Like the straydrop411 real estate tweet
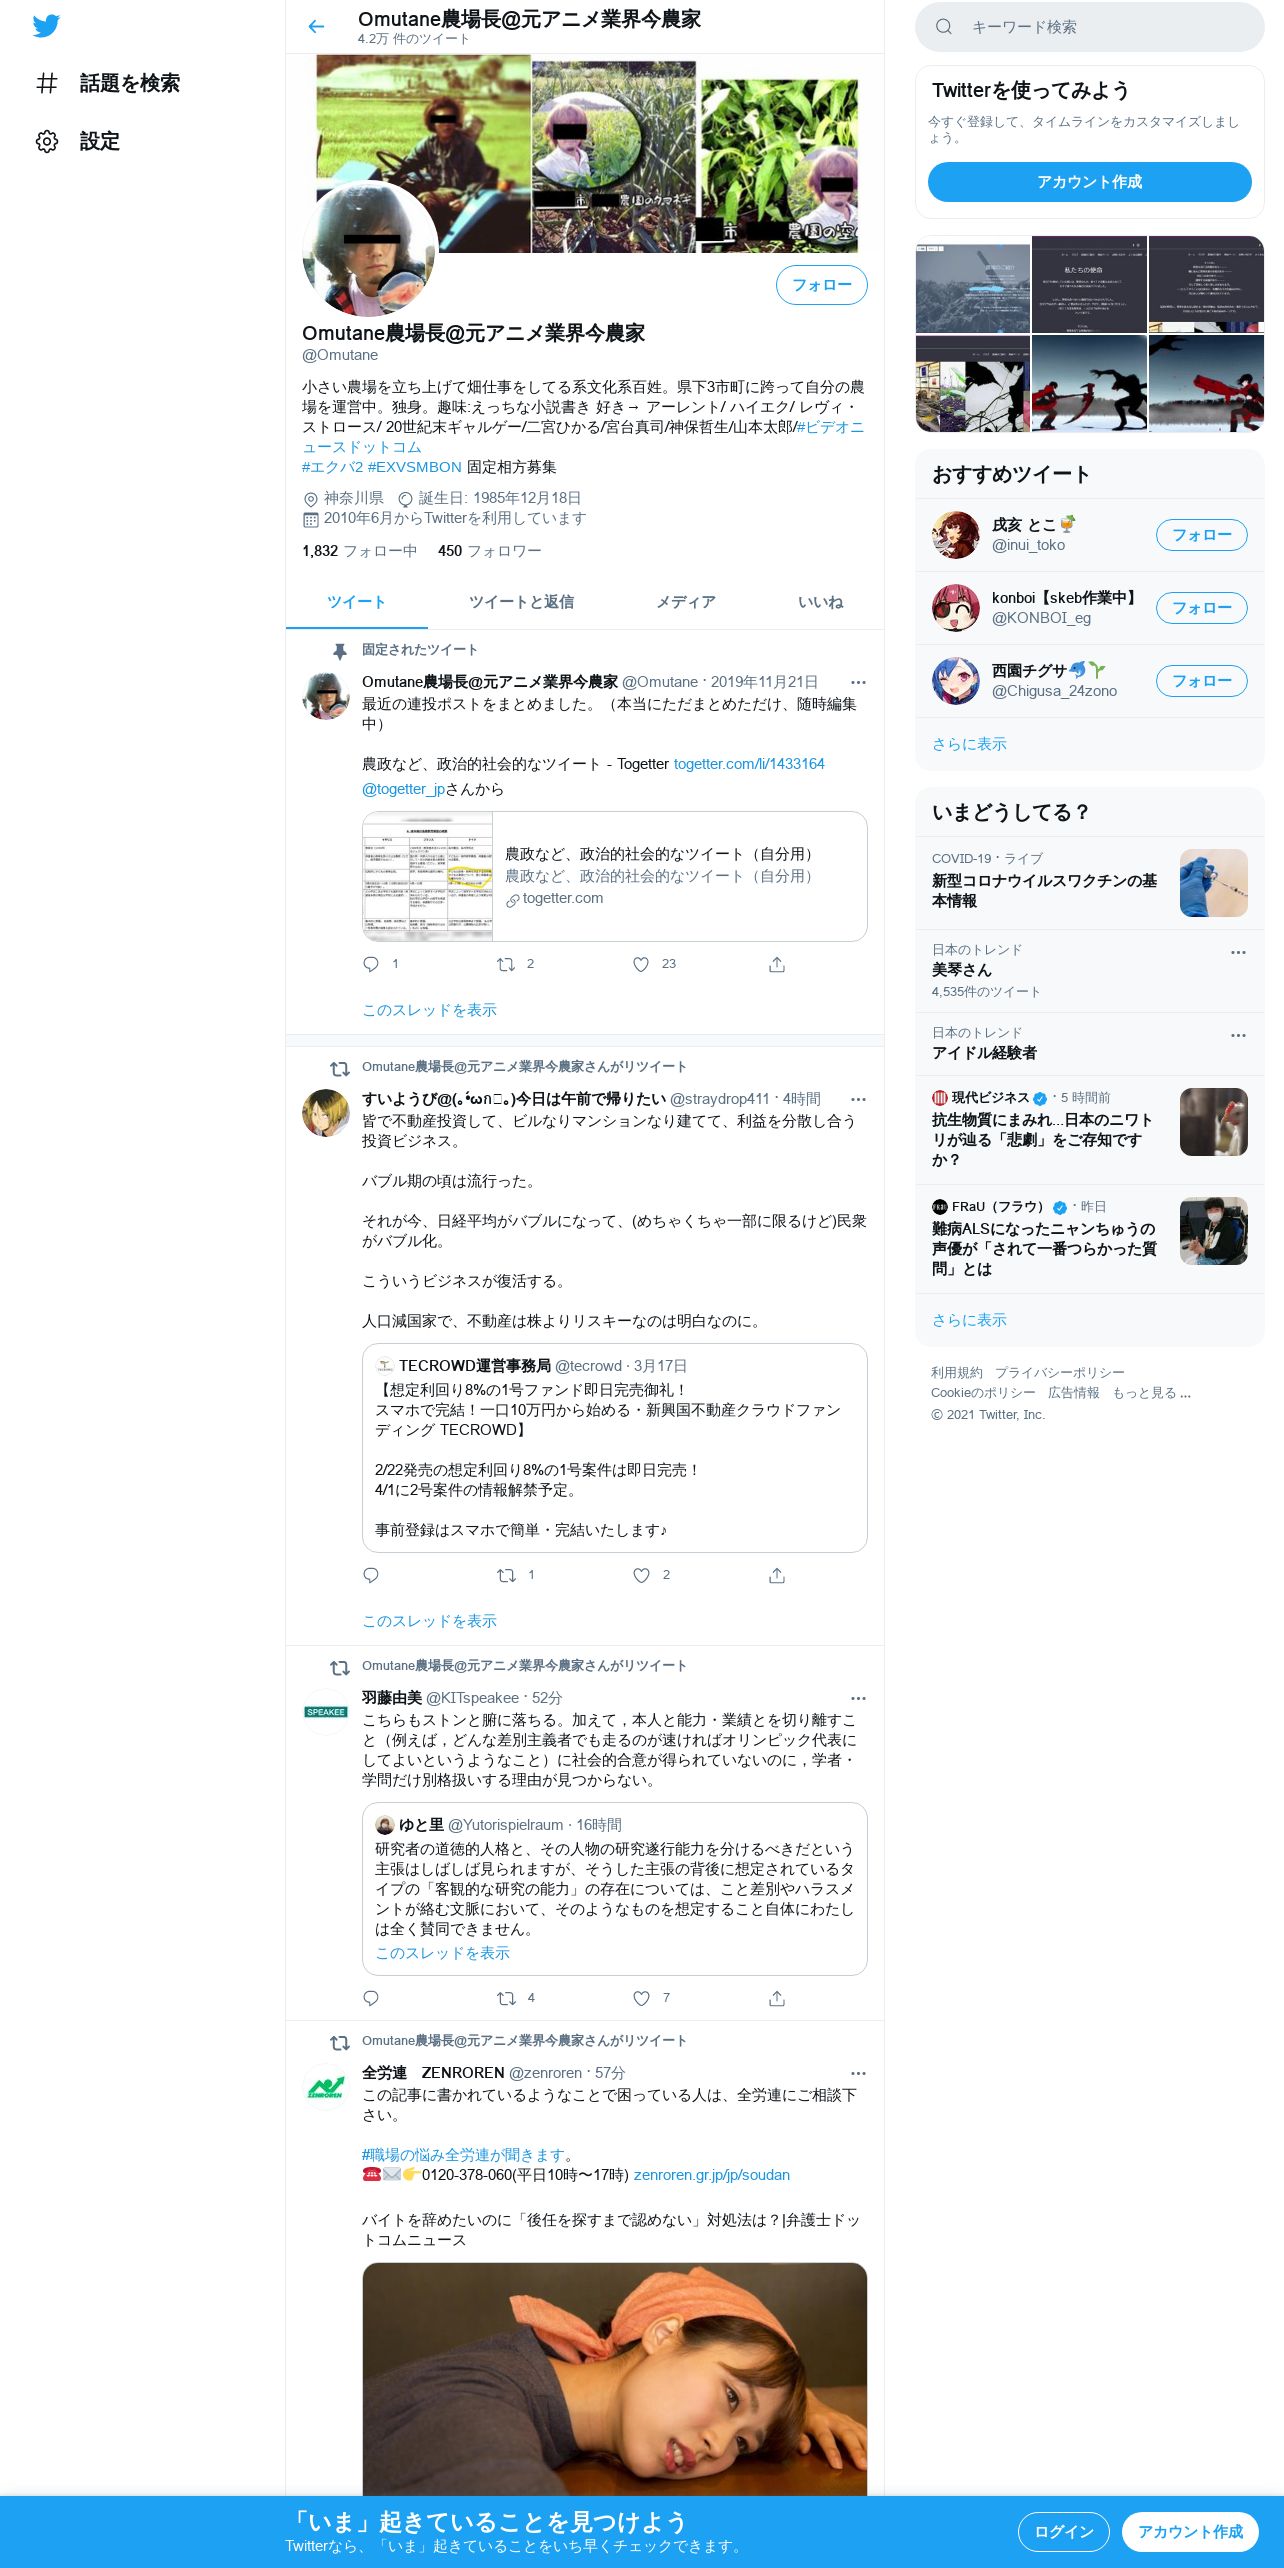 641,1575
